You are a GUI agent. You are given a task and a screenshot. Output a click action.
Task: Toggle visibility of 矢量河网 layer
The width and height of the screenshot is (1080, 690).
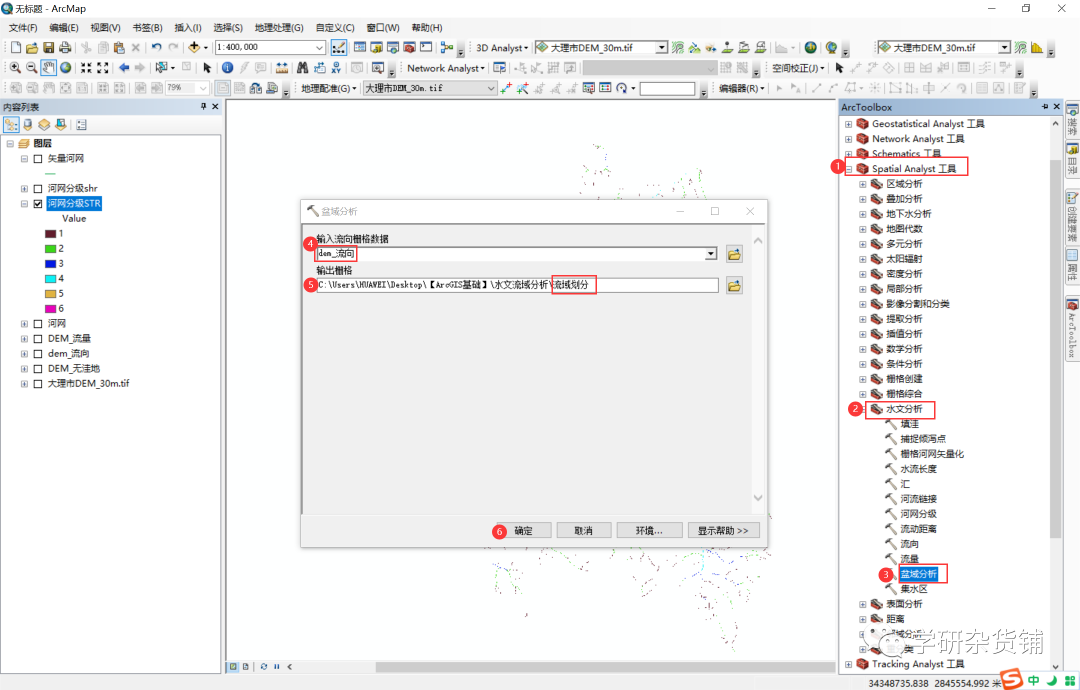coord(38,158)
